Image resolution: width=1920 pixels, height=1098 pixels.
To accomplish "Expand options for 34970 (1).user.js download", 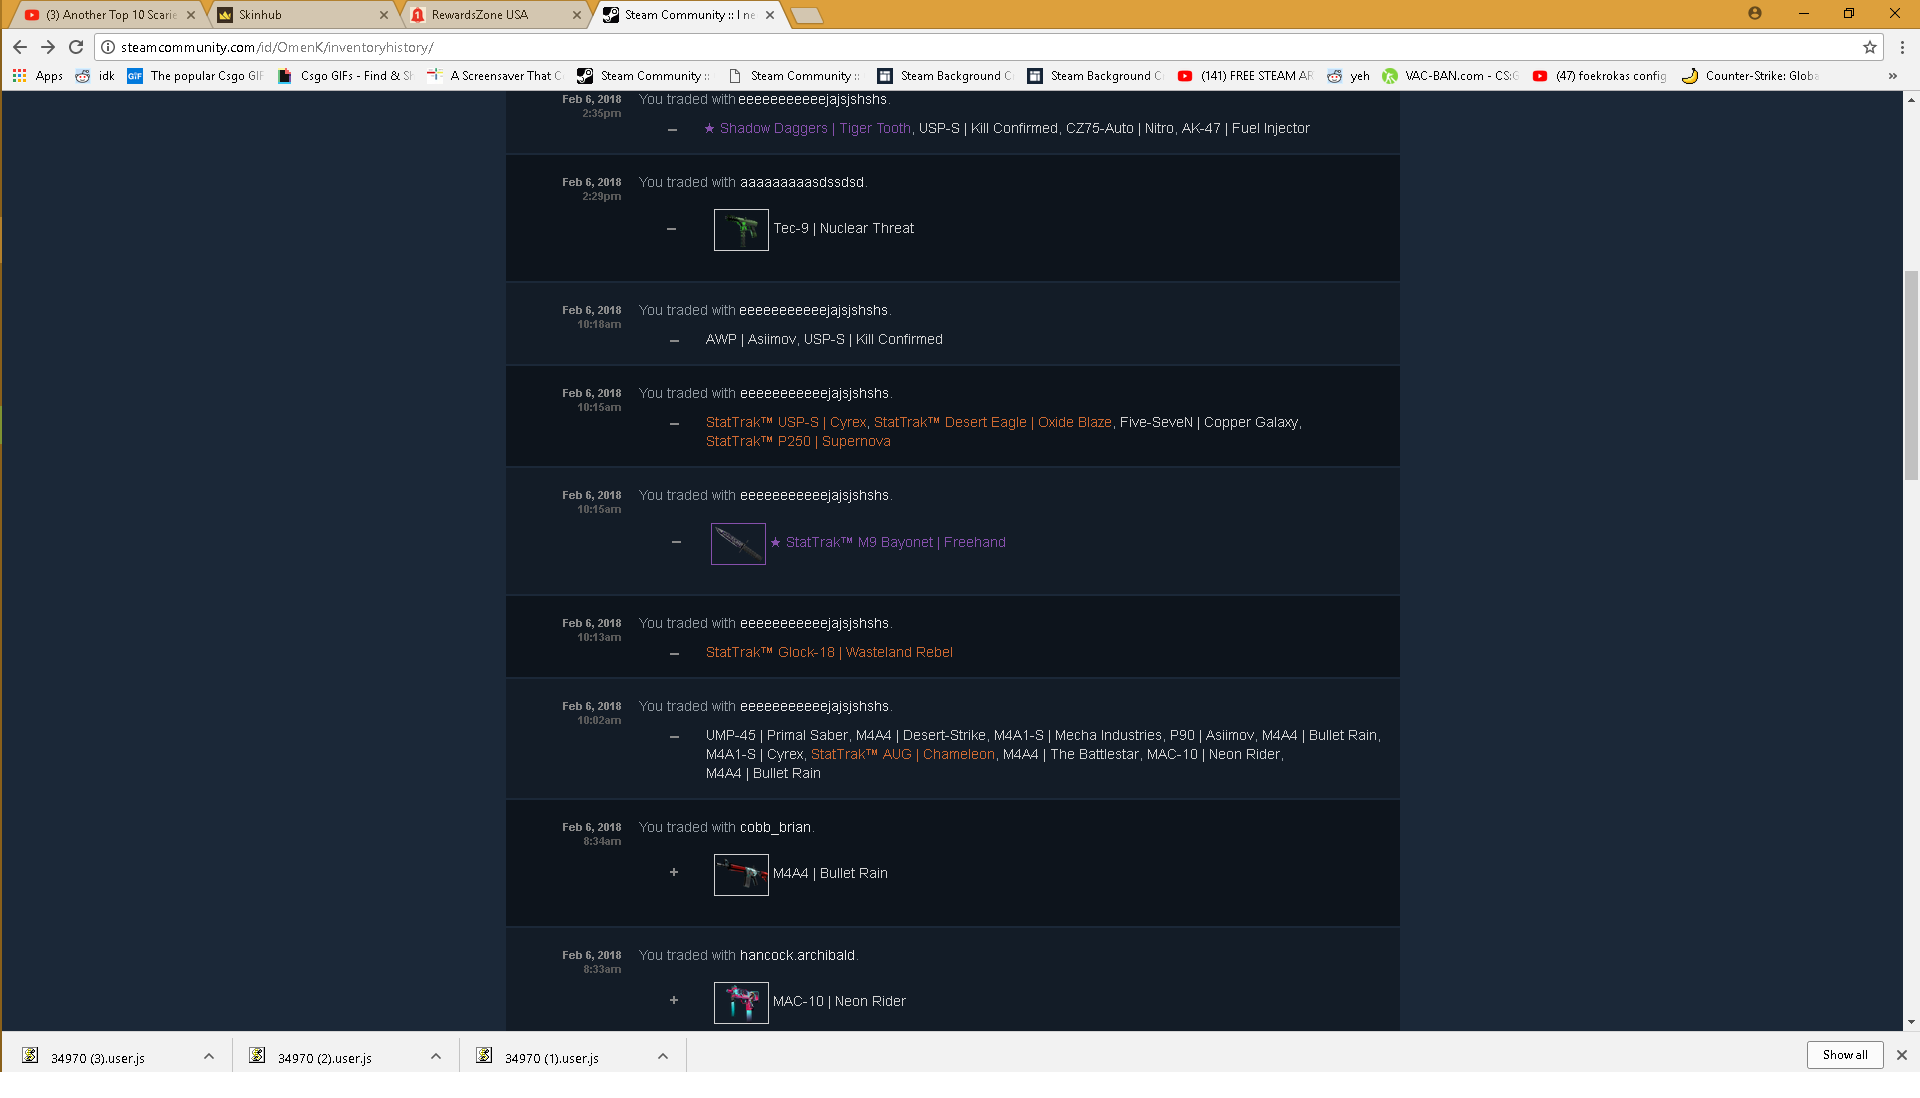I will tap(663, 1057).
